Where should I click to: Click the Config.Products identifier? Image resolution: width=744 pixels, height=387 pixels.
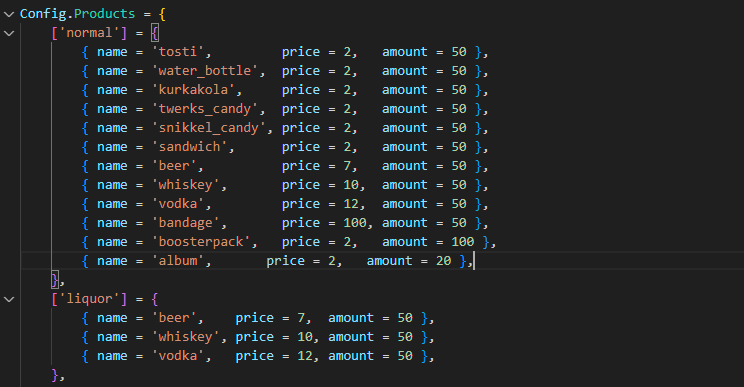coord(77,14)
